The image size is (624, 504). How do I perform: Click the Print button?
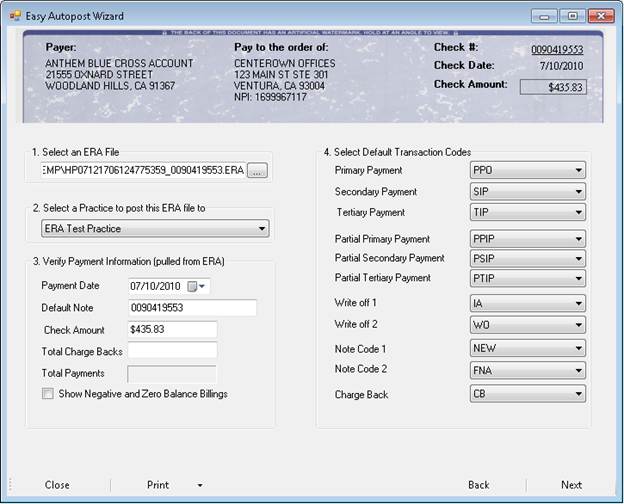coord(158,485)
